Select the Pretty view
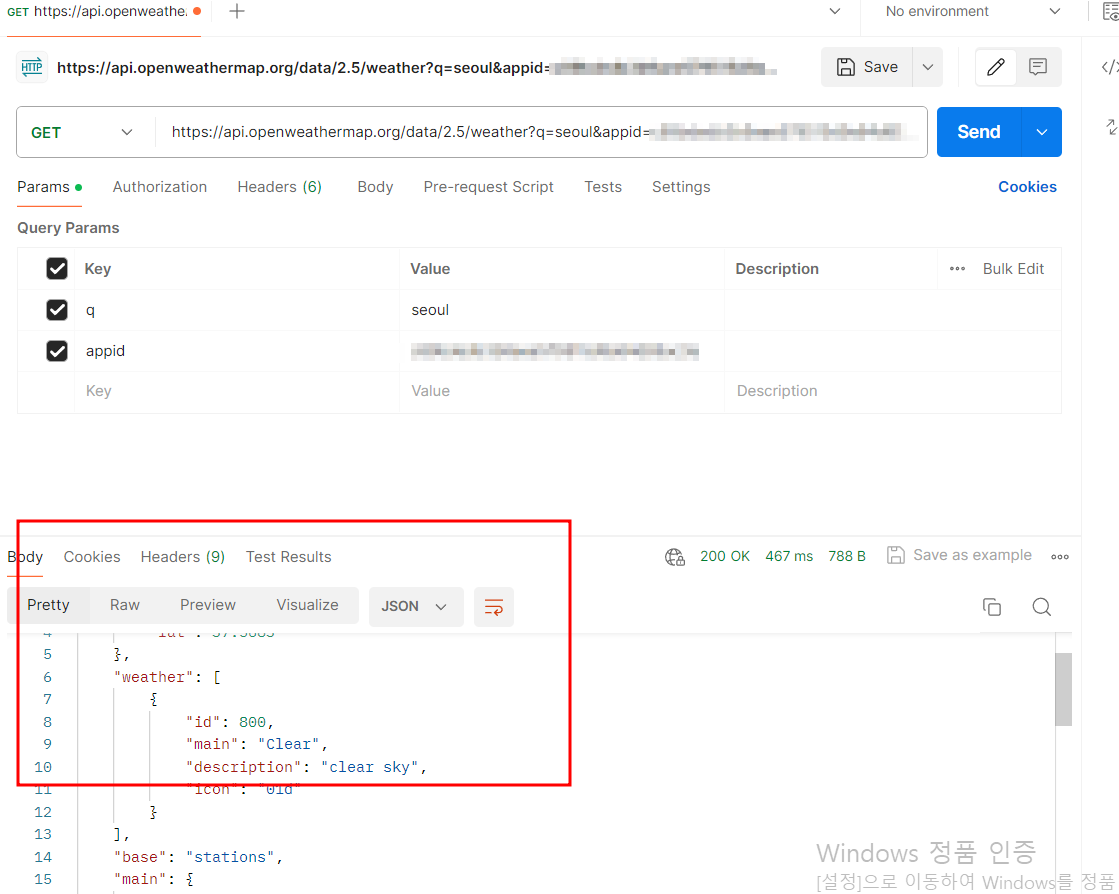The height and width of the screenshot is (894, 1119). [x=49, y=605]
